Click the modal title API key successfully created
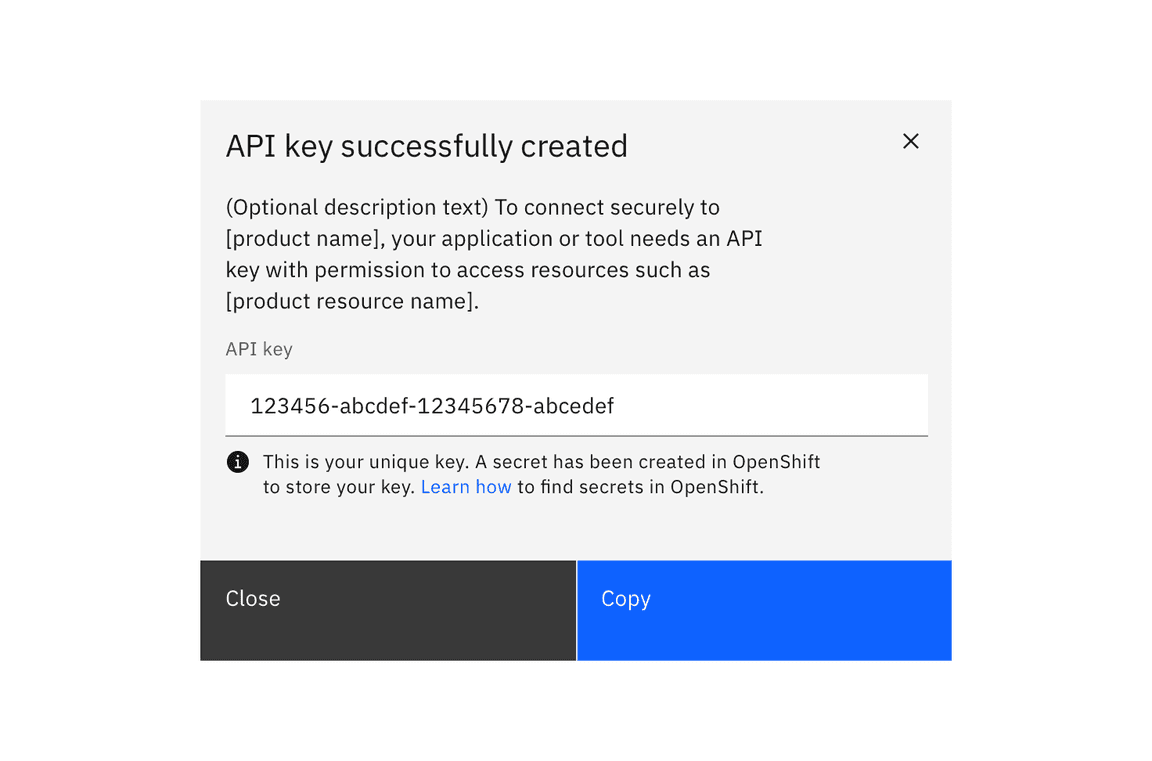 coord(427,145)
